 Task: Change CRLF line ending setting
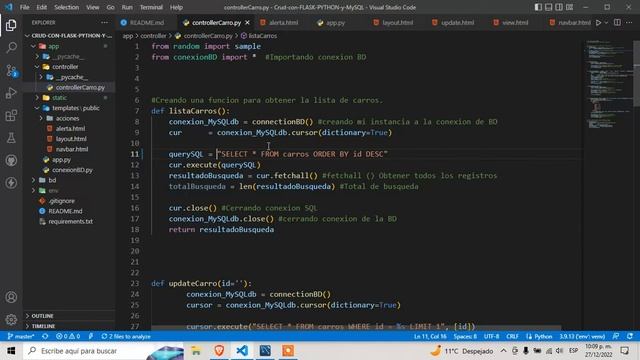(x=512, y=336)
